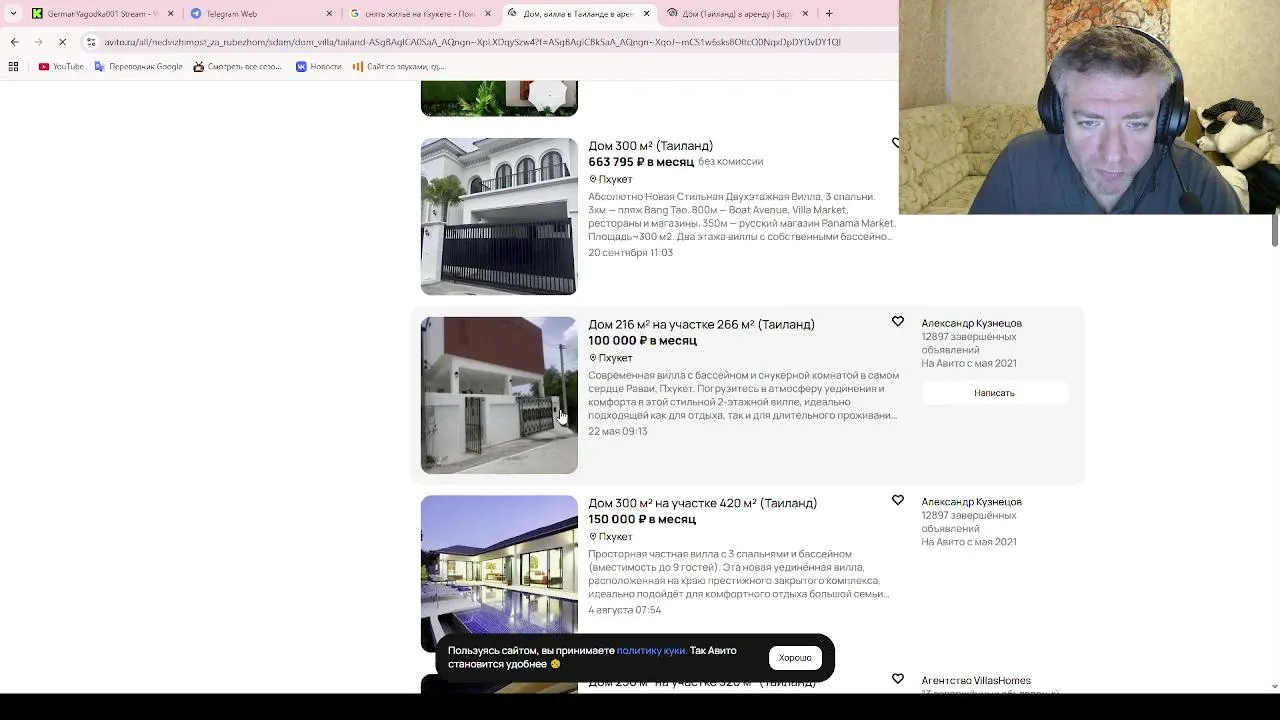Open listing Дом 300 м² на участке 420 м²
The height and width of the screenshot is (720, 1280).
pyautogui.click(x=702, y=503)
